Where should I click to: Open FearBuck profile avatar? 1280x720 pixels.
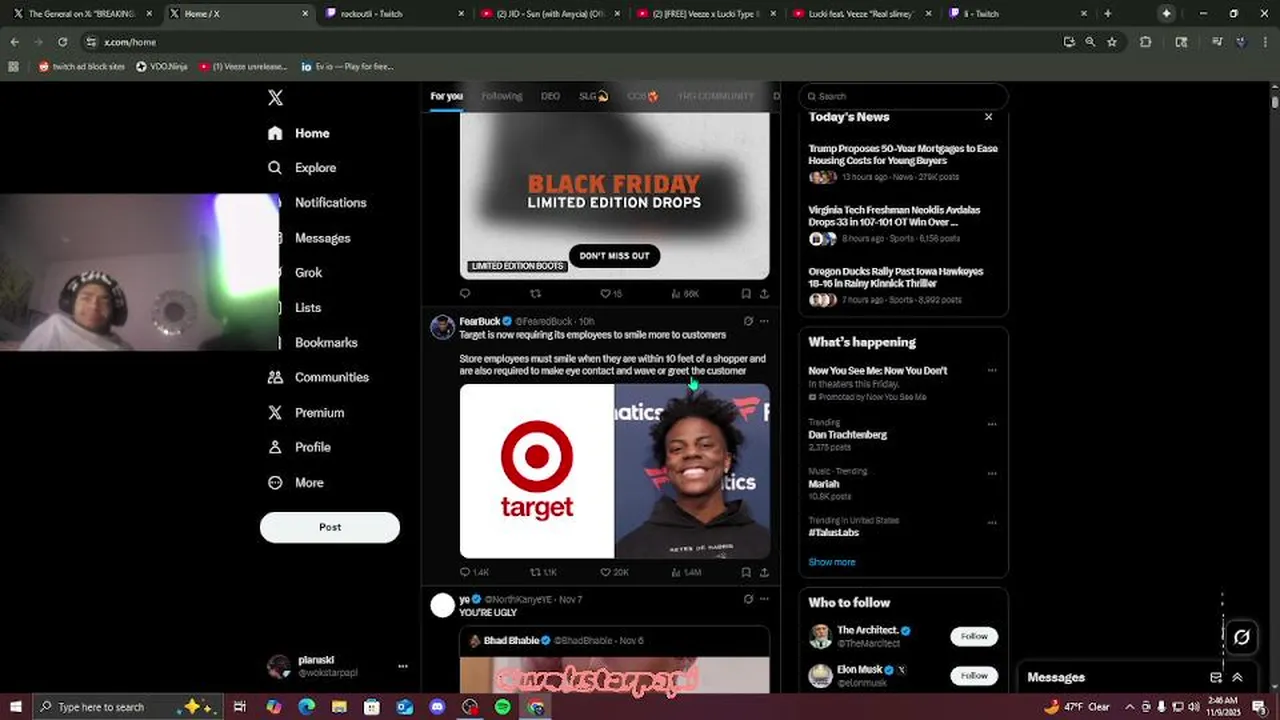click(442, 327)
